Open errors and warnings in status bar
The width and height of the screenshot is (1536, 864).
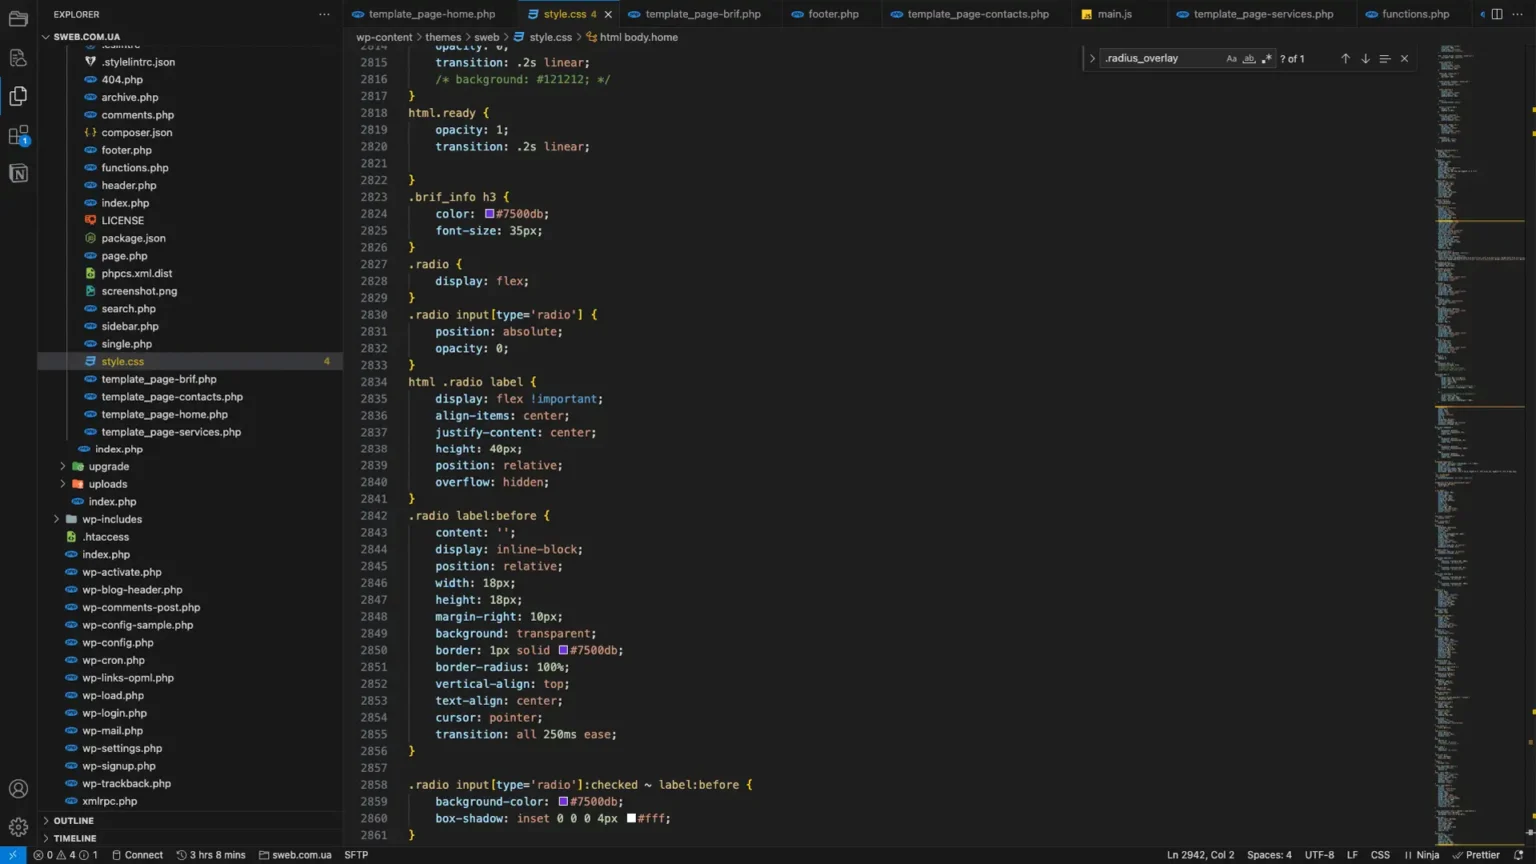click(x=66, y=855)
